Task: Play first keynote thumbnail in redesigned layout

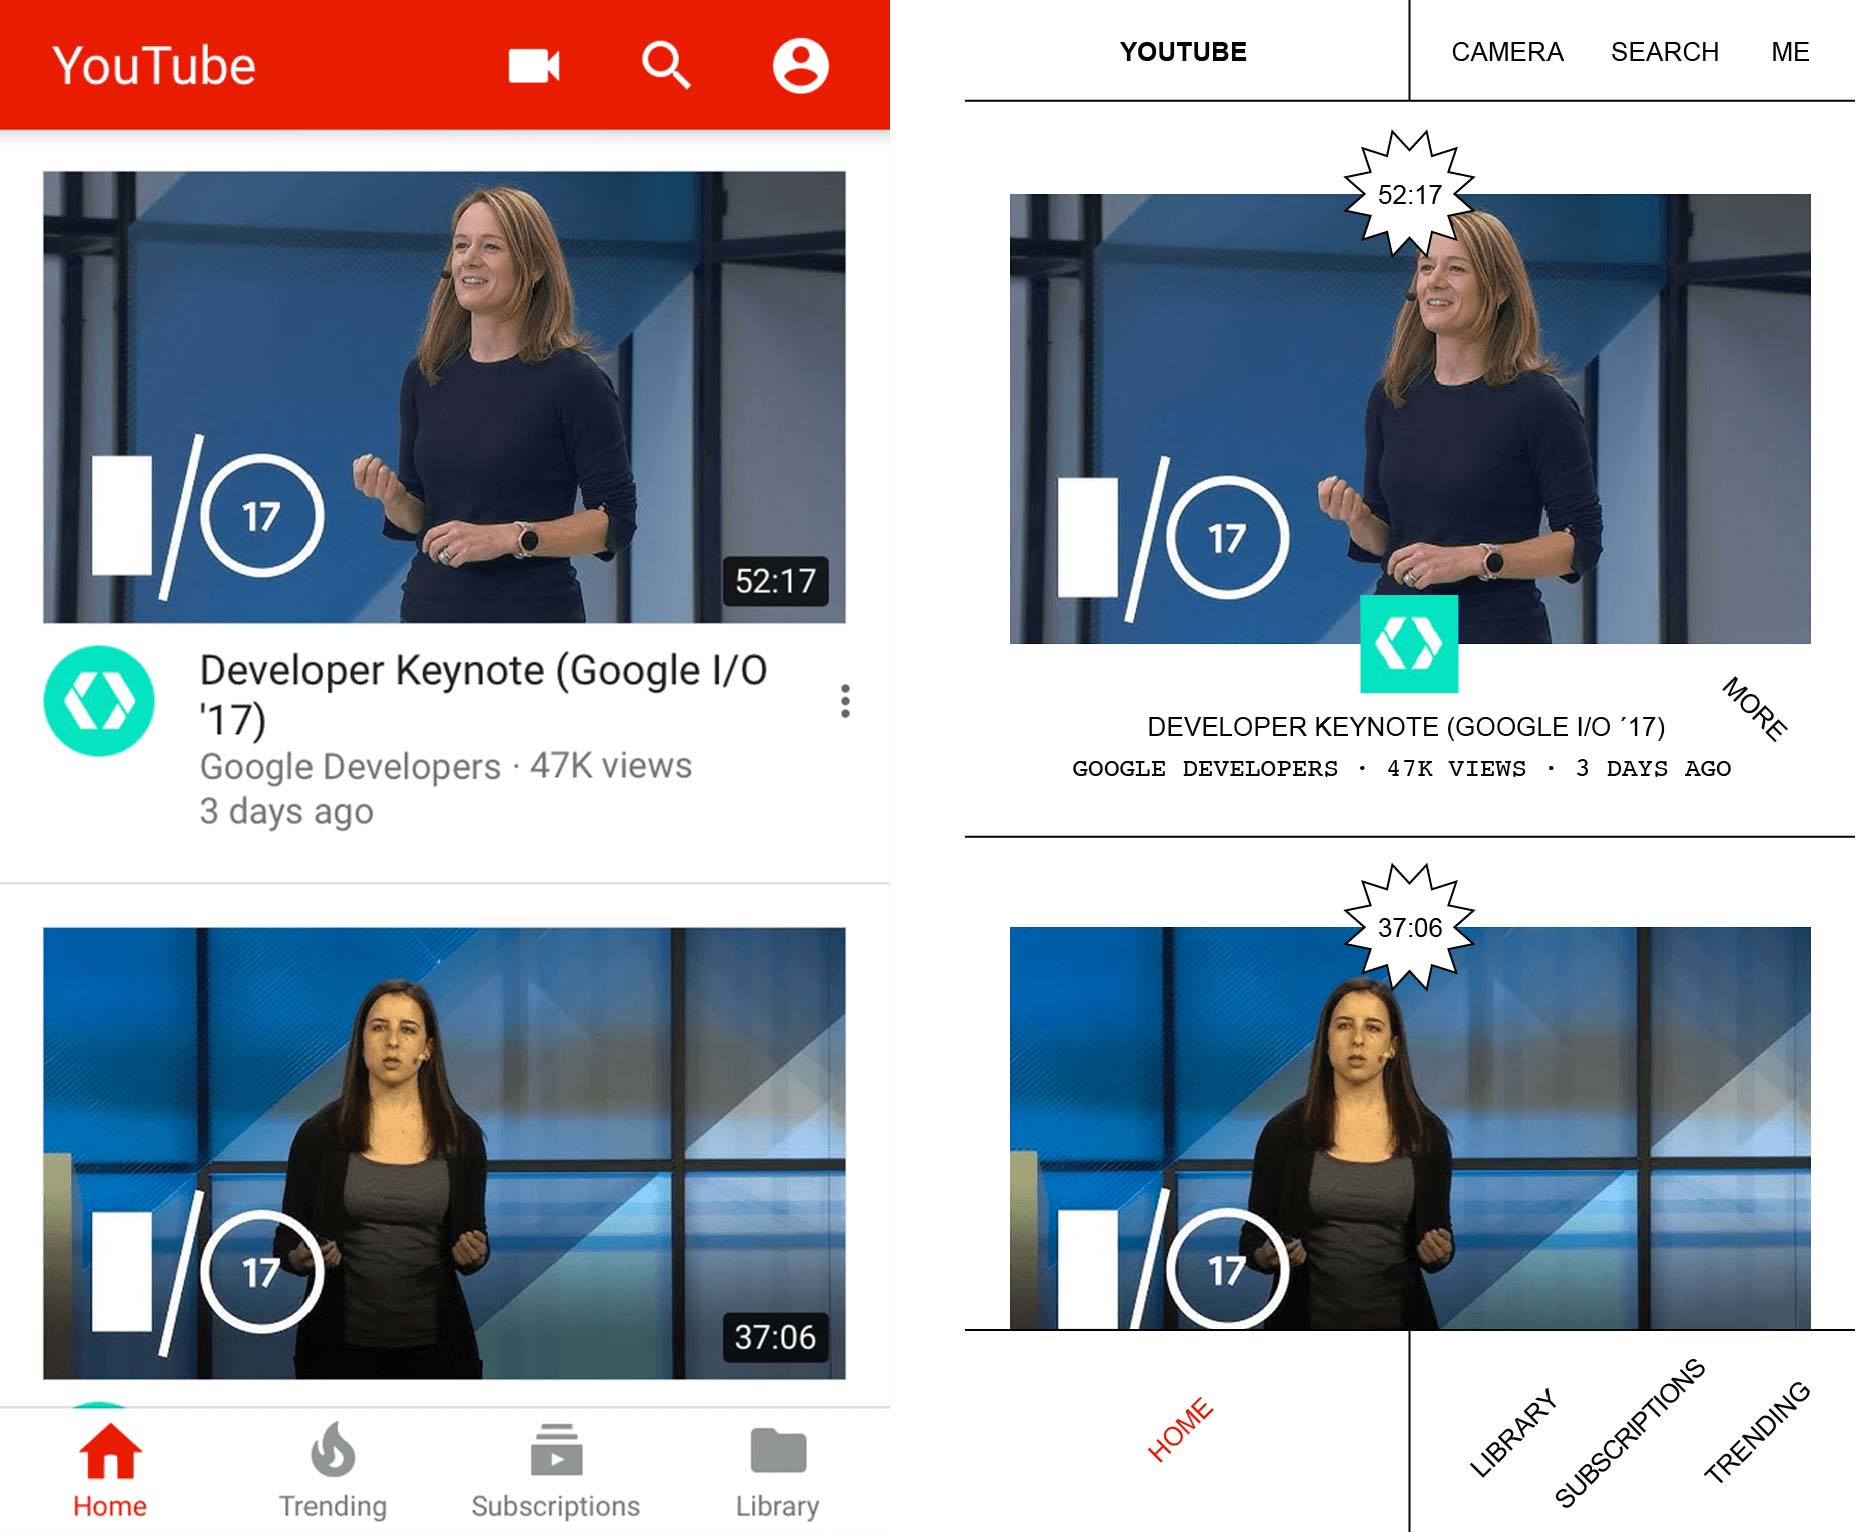Action: [1410, 419]
